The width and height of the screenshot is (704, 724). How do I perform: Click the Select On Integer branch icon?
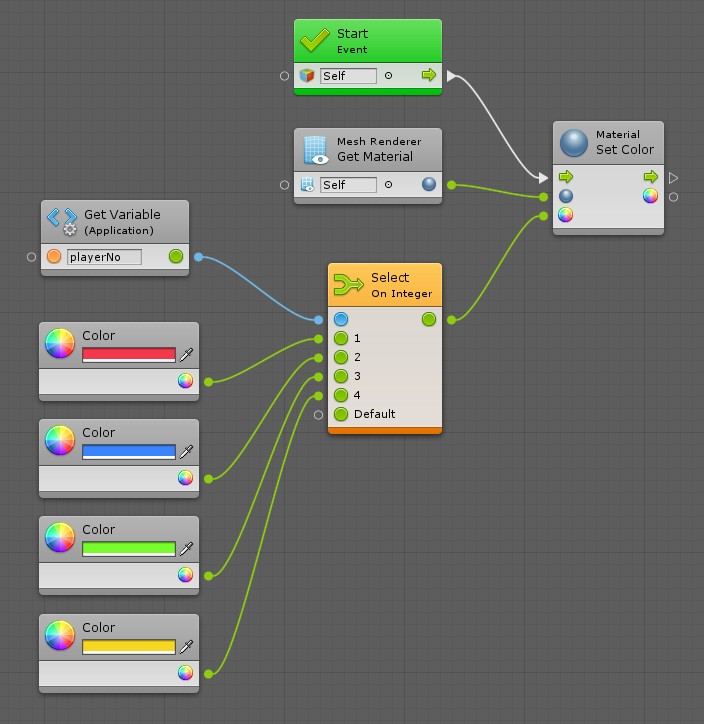pos(349,285)
